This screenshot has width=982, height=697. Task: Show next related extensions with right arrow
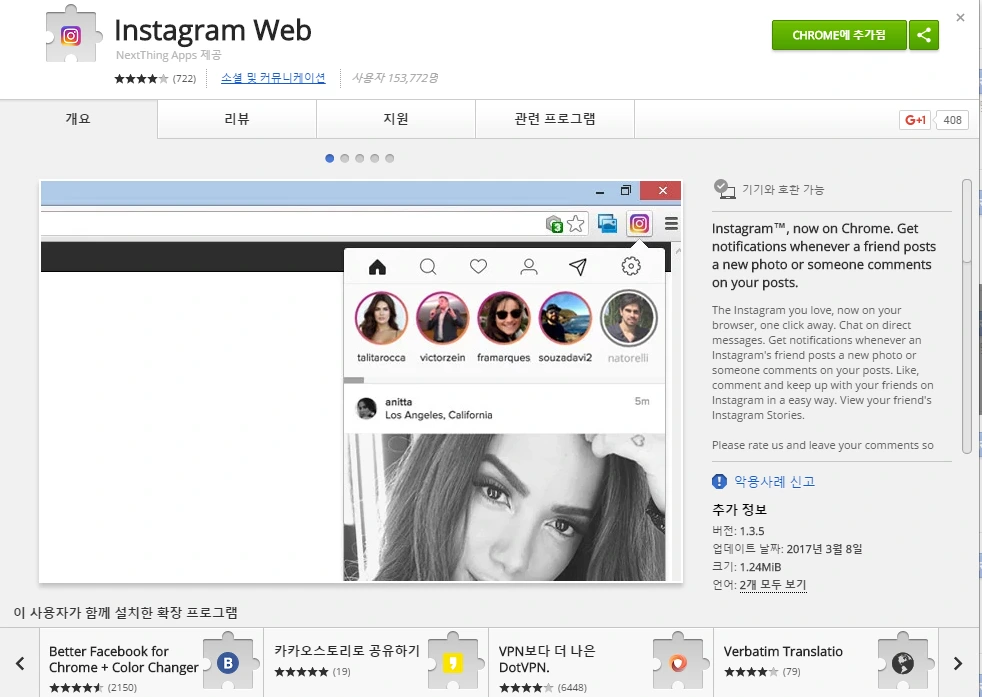958,663
